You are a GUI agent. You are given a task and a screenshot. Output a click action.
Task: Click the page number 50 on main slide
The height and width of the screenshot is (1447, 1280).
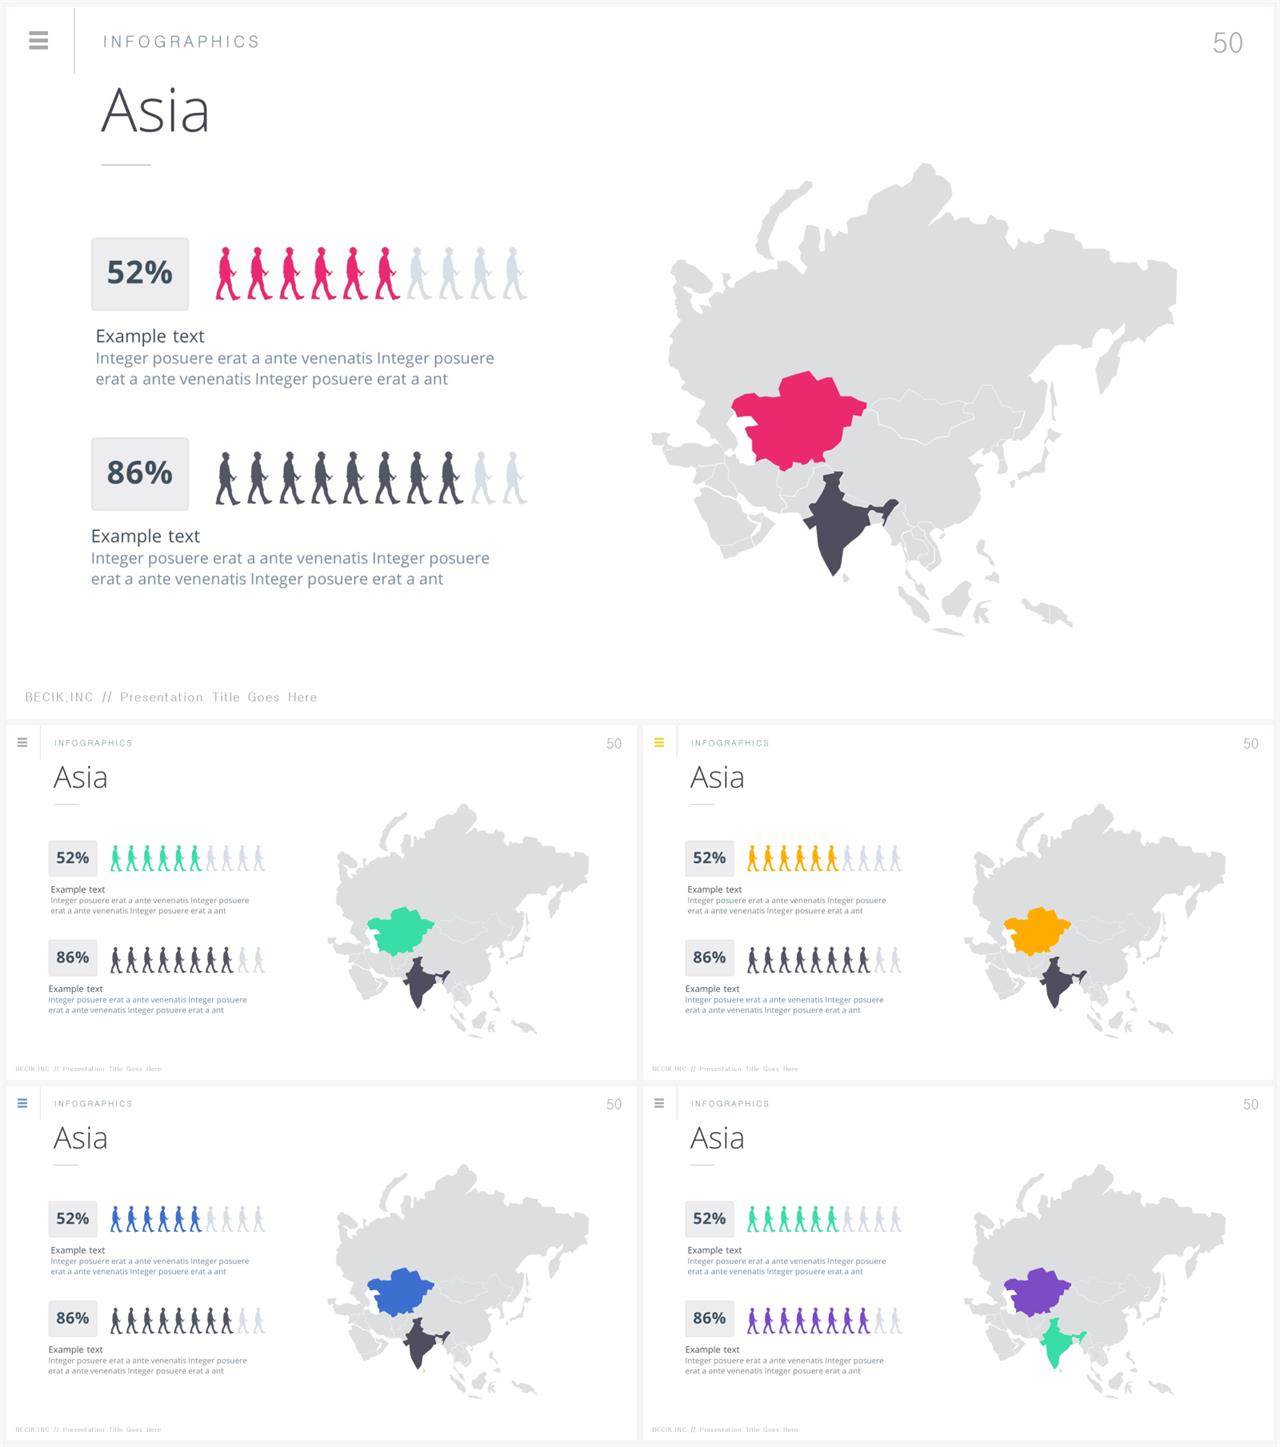click(x=1228, y=42)
